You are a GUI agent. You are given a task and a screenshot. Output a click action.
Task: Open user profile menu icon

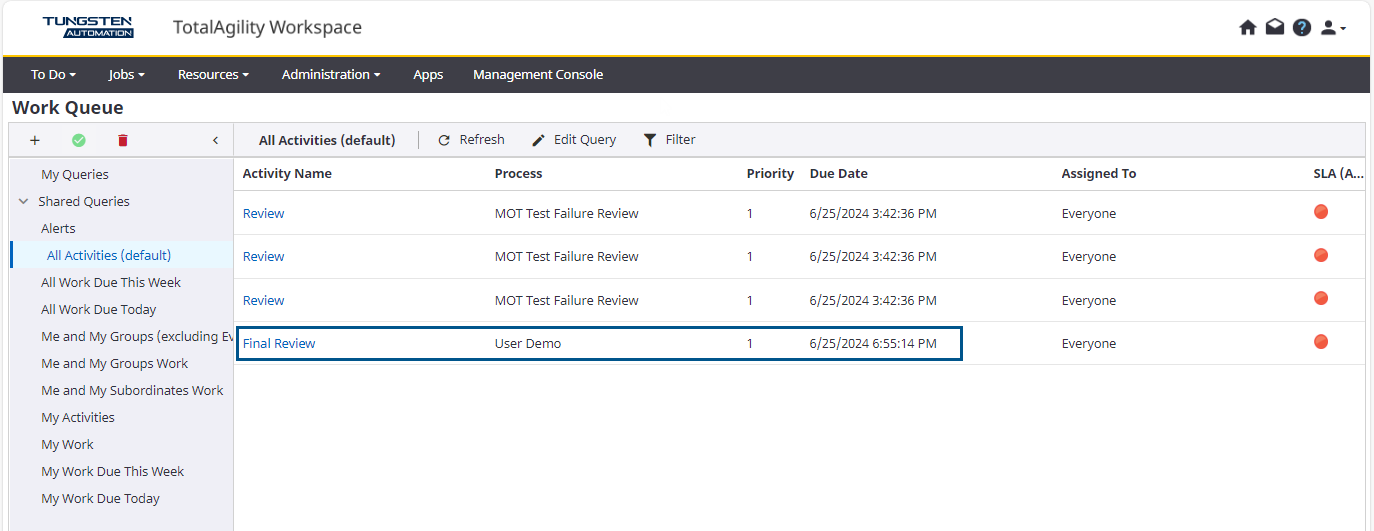point(1333,28)
